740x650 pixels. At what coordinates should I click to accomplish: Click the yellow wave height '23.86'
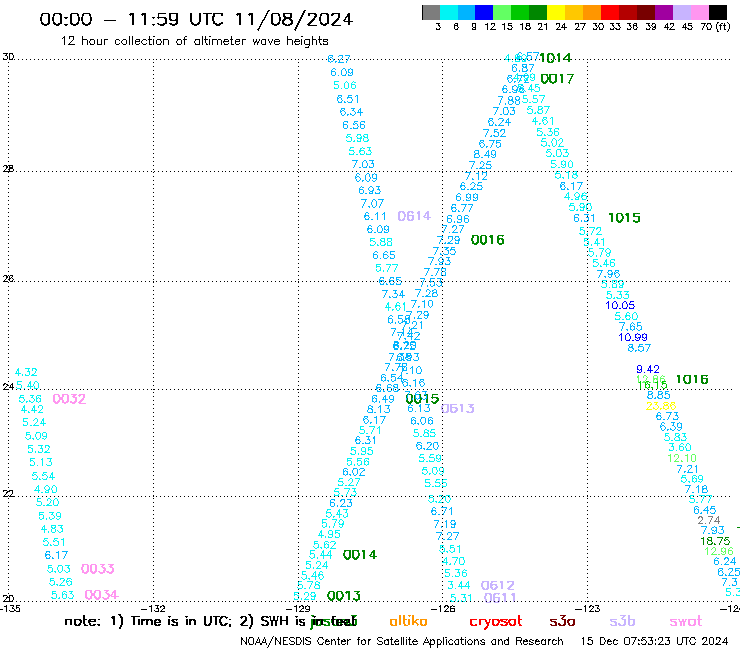[x=661, y=406]
